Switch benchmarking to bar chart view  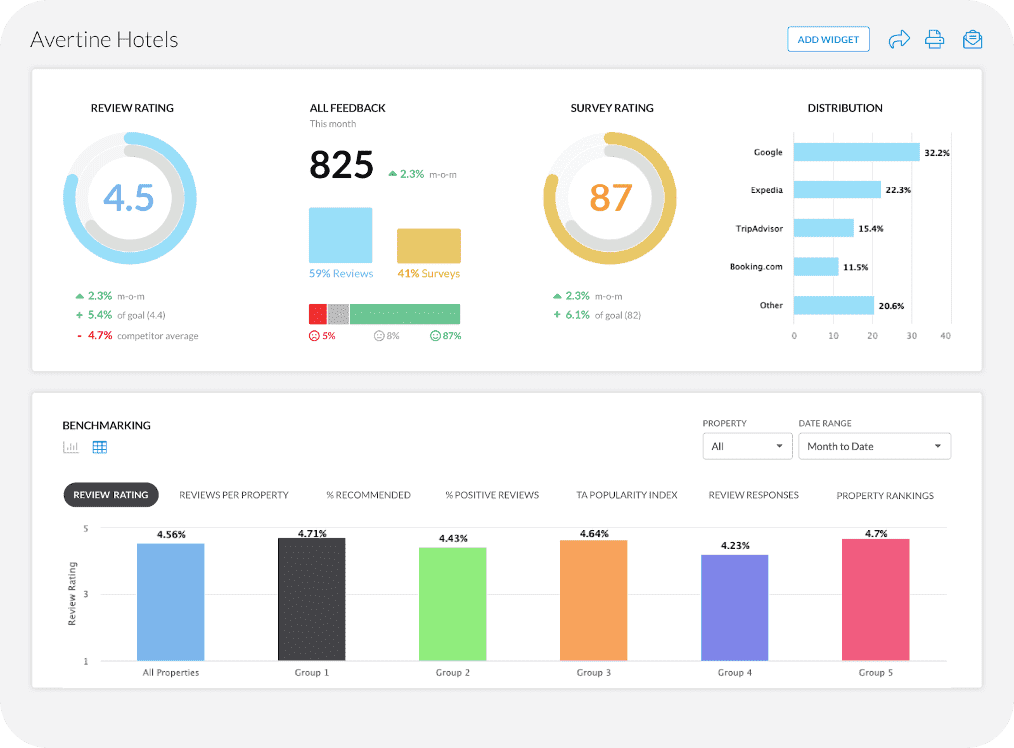point(71,447)
